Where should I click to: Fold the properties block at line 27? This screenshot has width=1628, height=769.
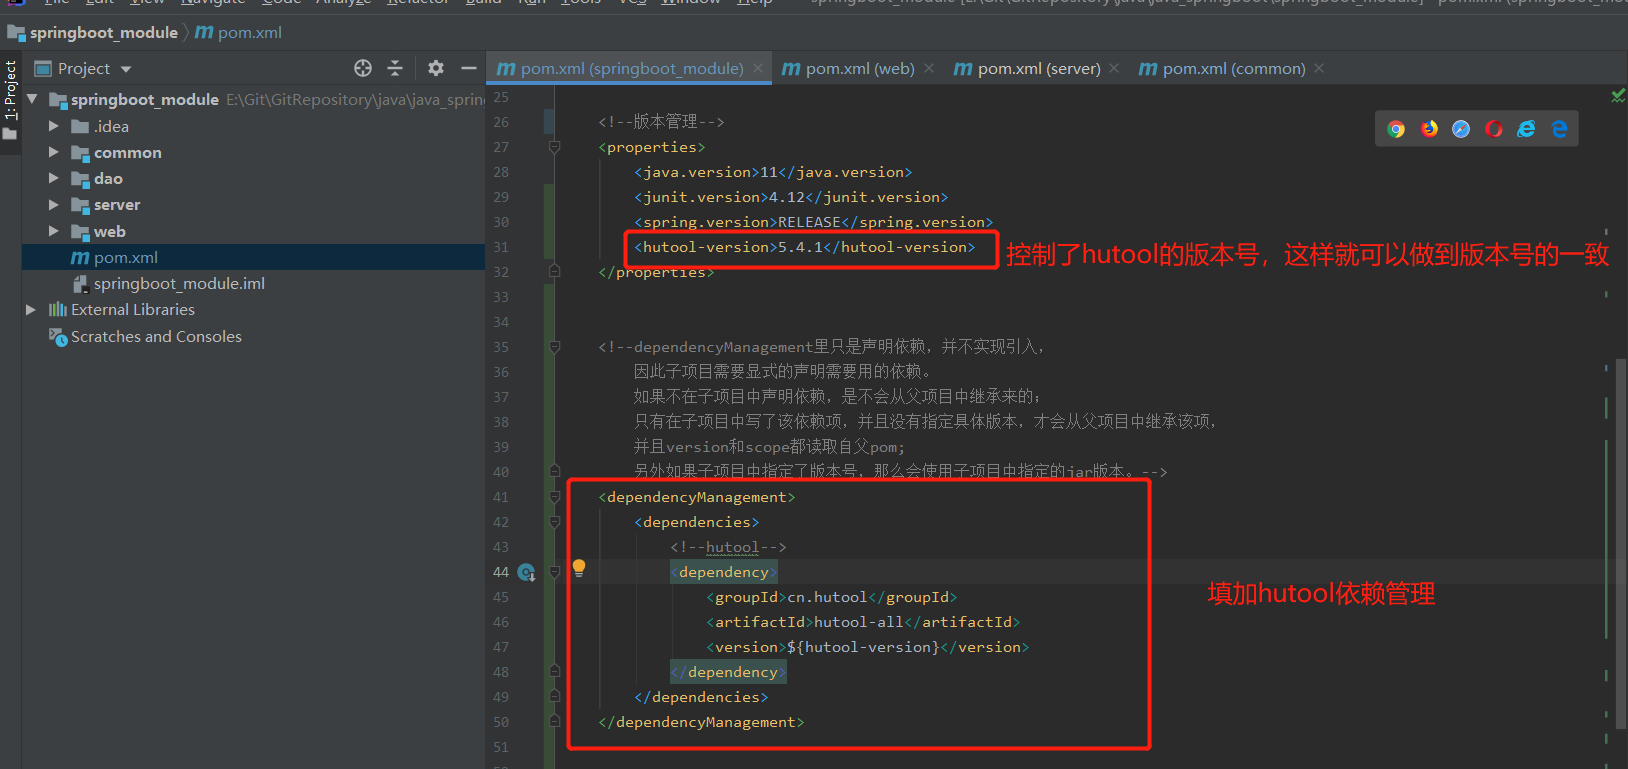coord(554,147)
